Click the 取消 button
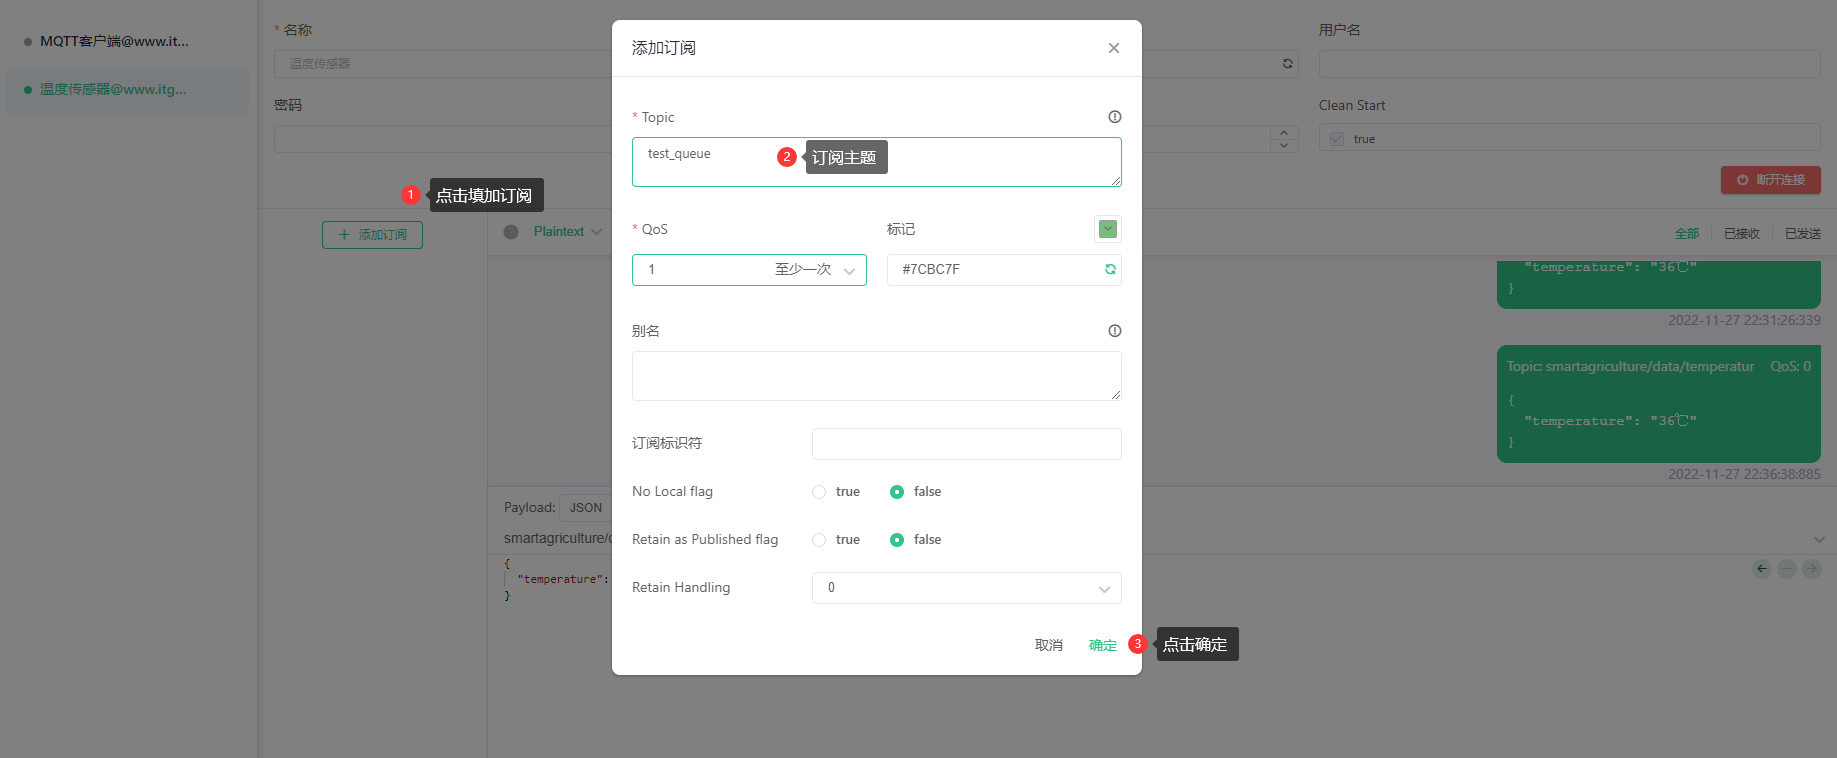1837x758 pixels. point(1049,645)
